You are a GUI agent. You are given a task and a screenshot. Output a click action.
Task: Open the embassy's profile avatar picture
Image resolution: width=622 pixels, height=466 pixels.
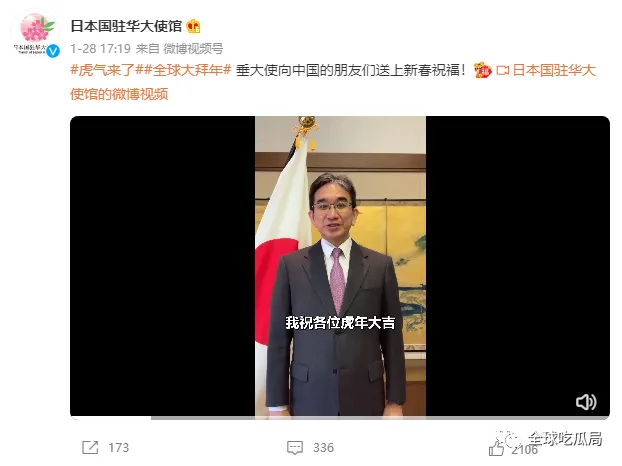point(35,33)
